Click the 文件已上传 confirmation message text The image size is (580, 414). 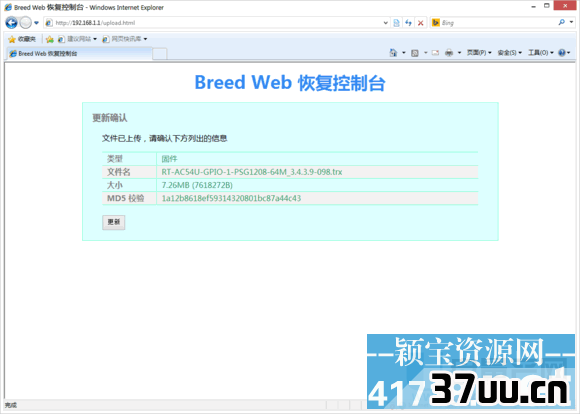point(165,138)
